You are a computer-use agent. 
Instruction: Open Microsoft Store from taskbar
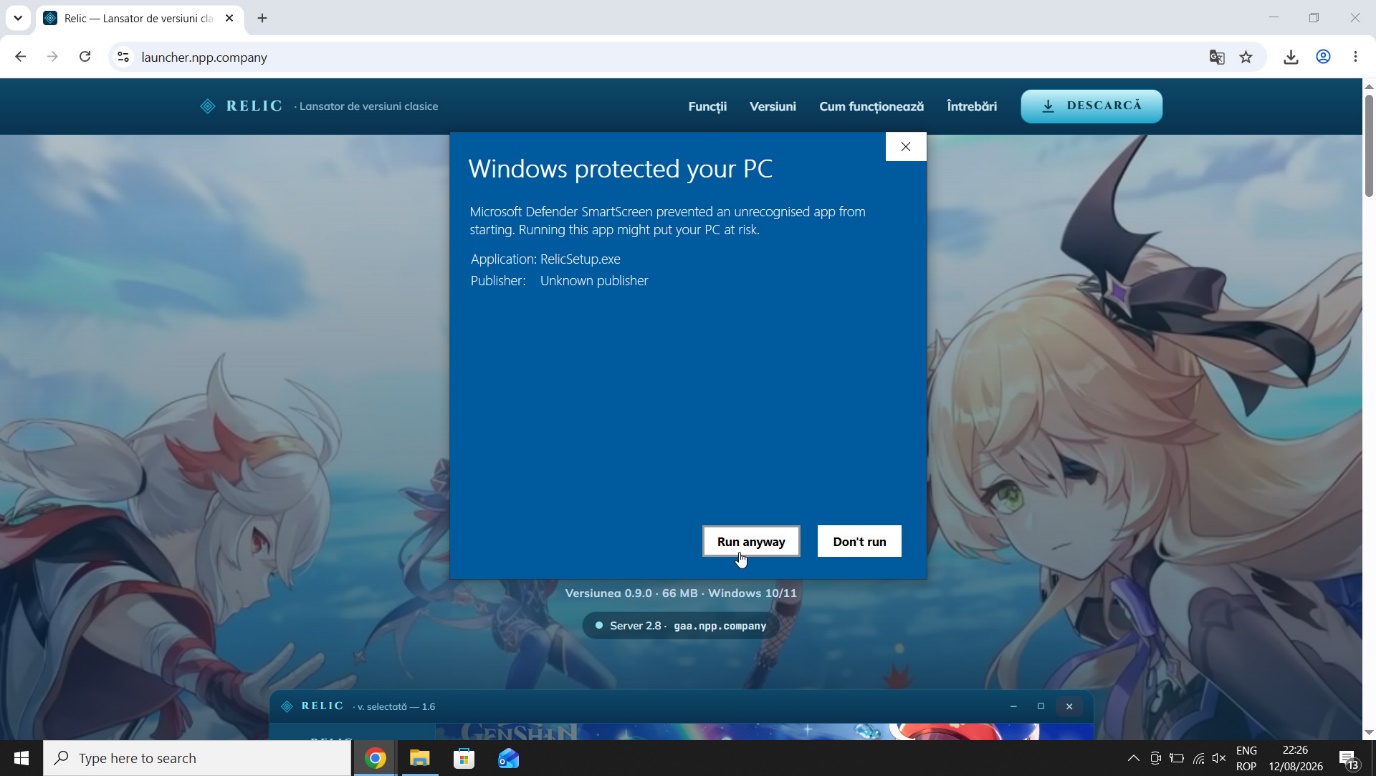tap(464, 758)
